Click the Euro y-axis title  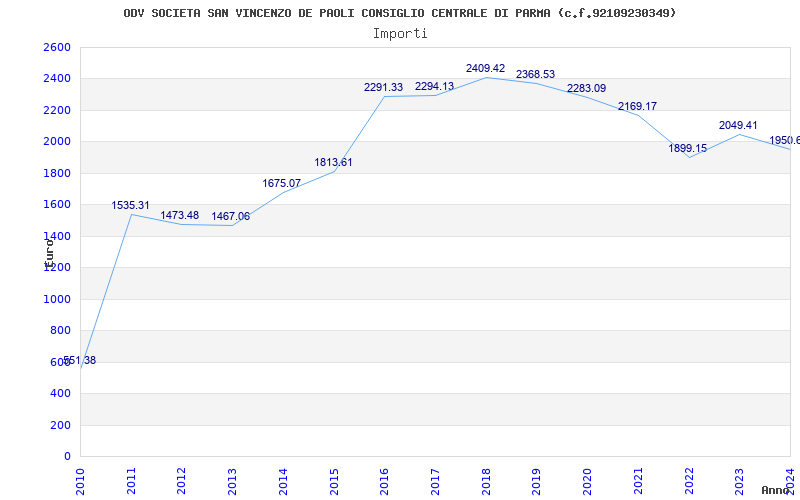coord(49,252)
